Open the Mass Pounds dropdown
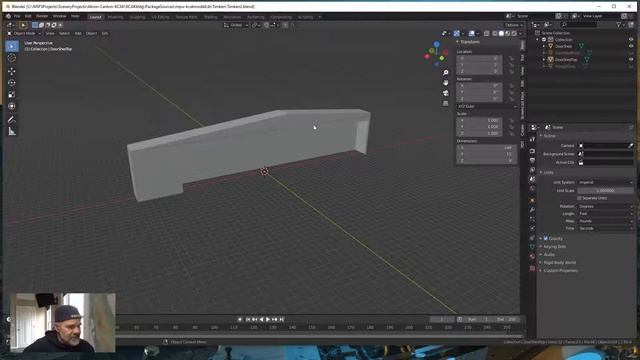640x360 pixels. [x=605, y=221]
